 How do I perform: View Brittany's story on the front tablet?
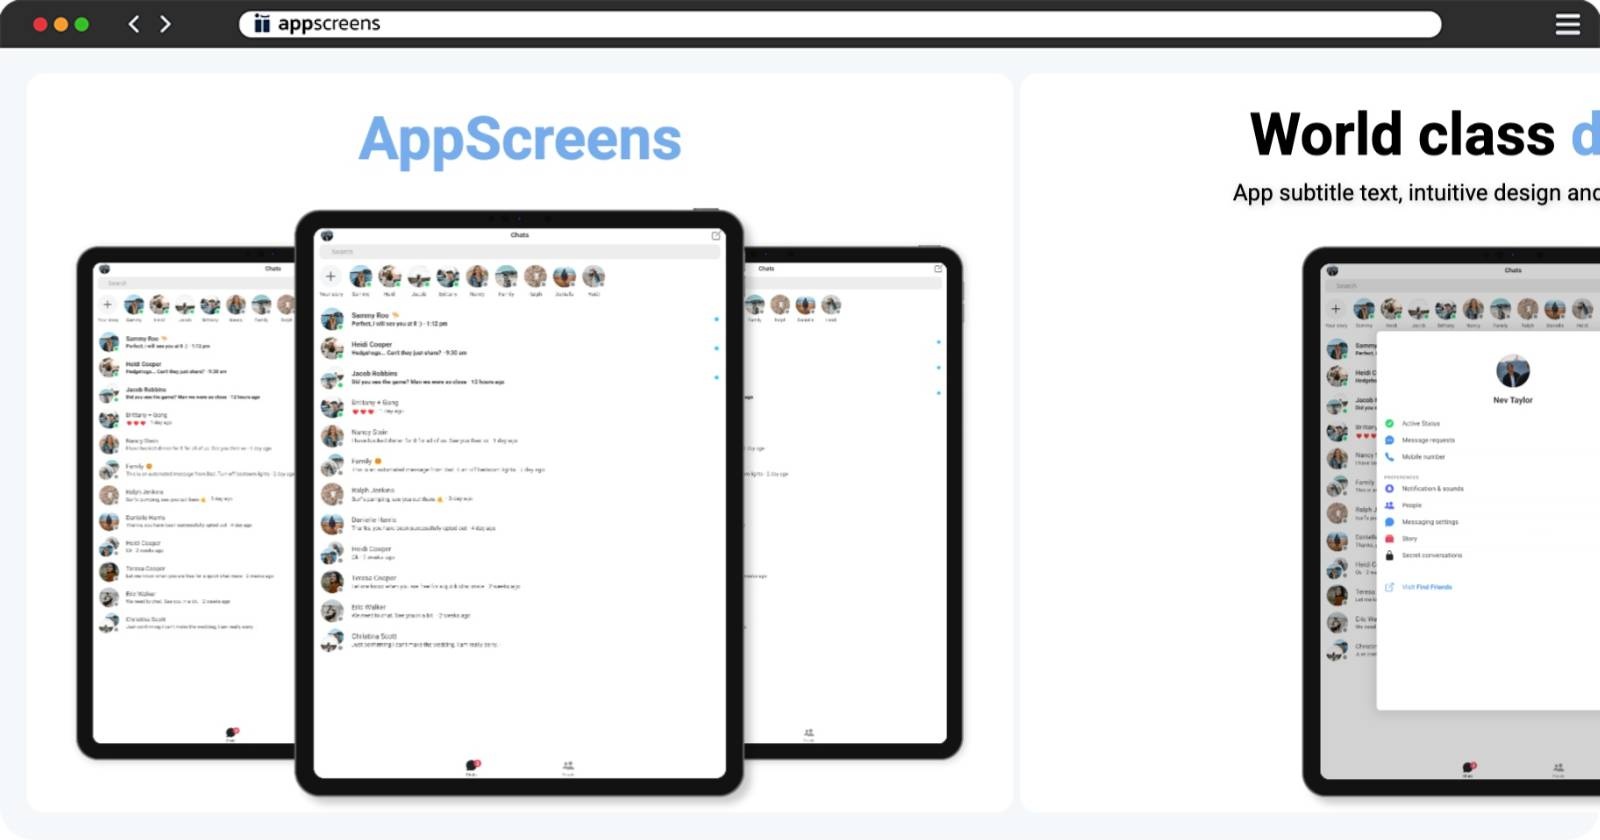coord(448,277)
